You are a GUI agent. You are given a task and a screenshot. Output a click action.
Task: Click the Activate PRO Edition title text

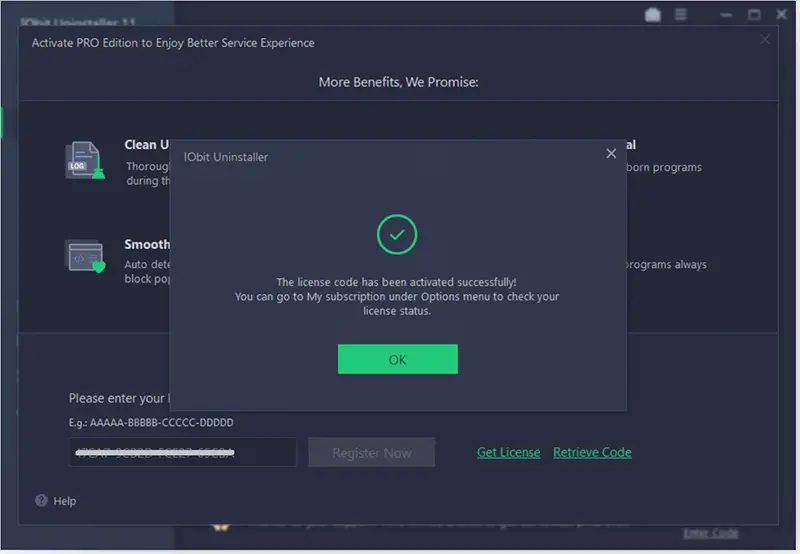pos(173,43)
